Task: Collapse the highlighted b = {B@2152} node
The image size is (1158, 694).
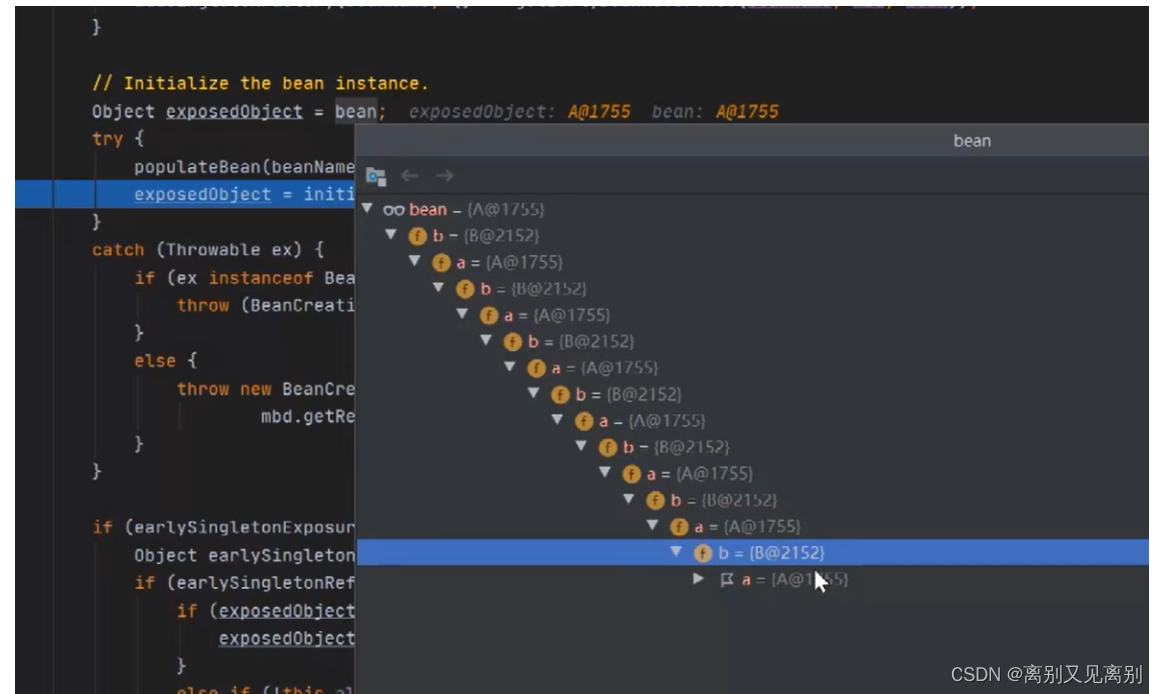Action: (676, 552)
